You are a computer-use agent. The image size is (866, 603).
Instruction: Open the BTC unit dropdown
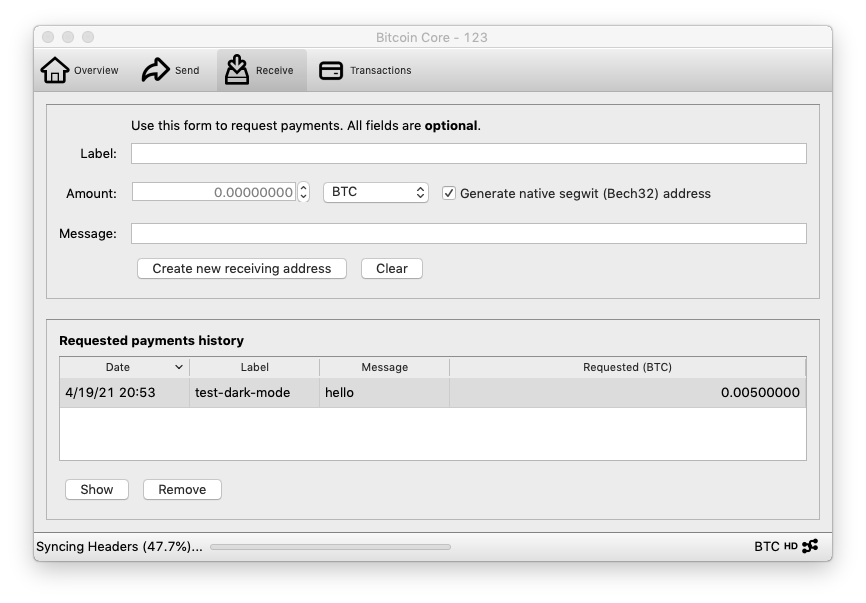(376, 192)
